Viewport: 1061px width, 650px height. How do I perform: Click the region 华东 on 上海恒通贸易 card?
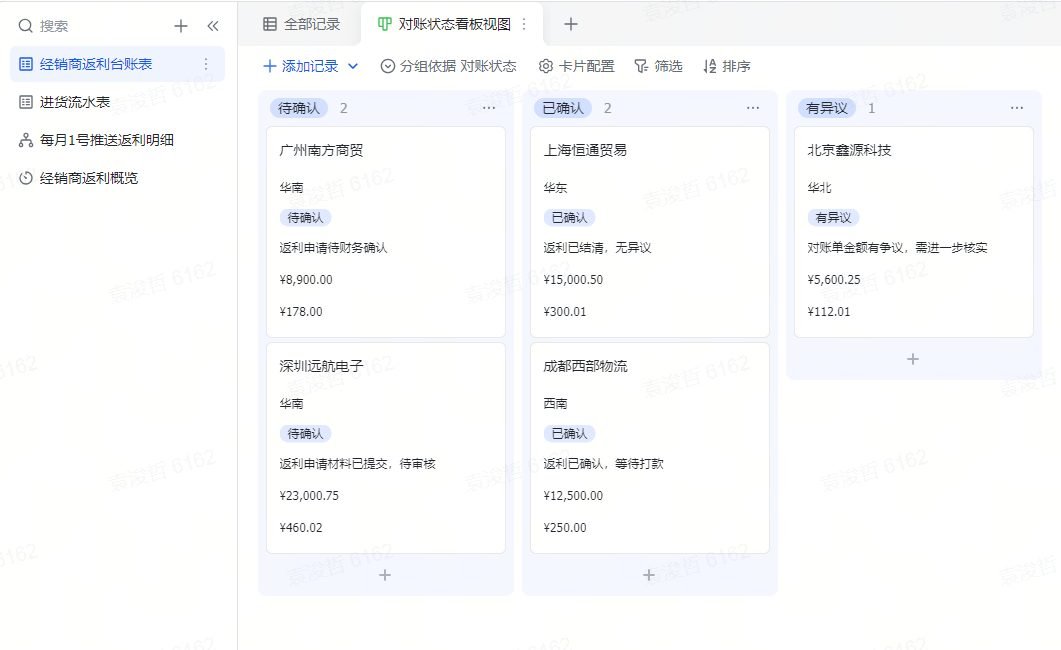[x=556, y=188]
